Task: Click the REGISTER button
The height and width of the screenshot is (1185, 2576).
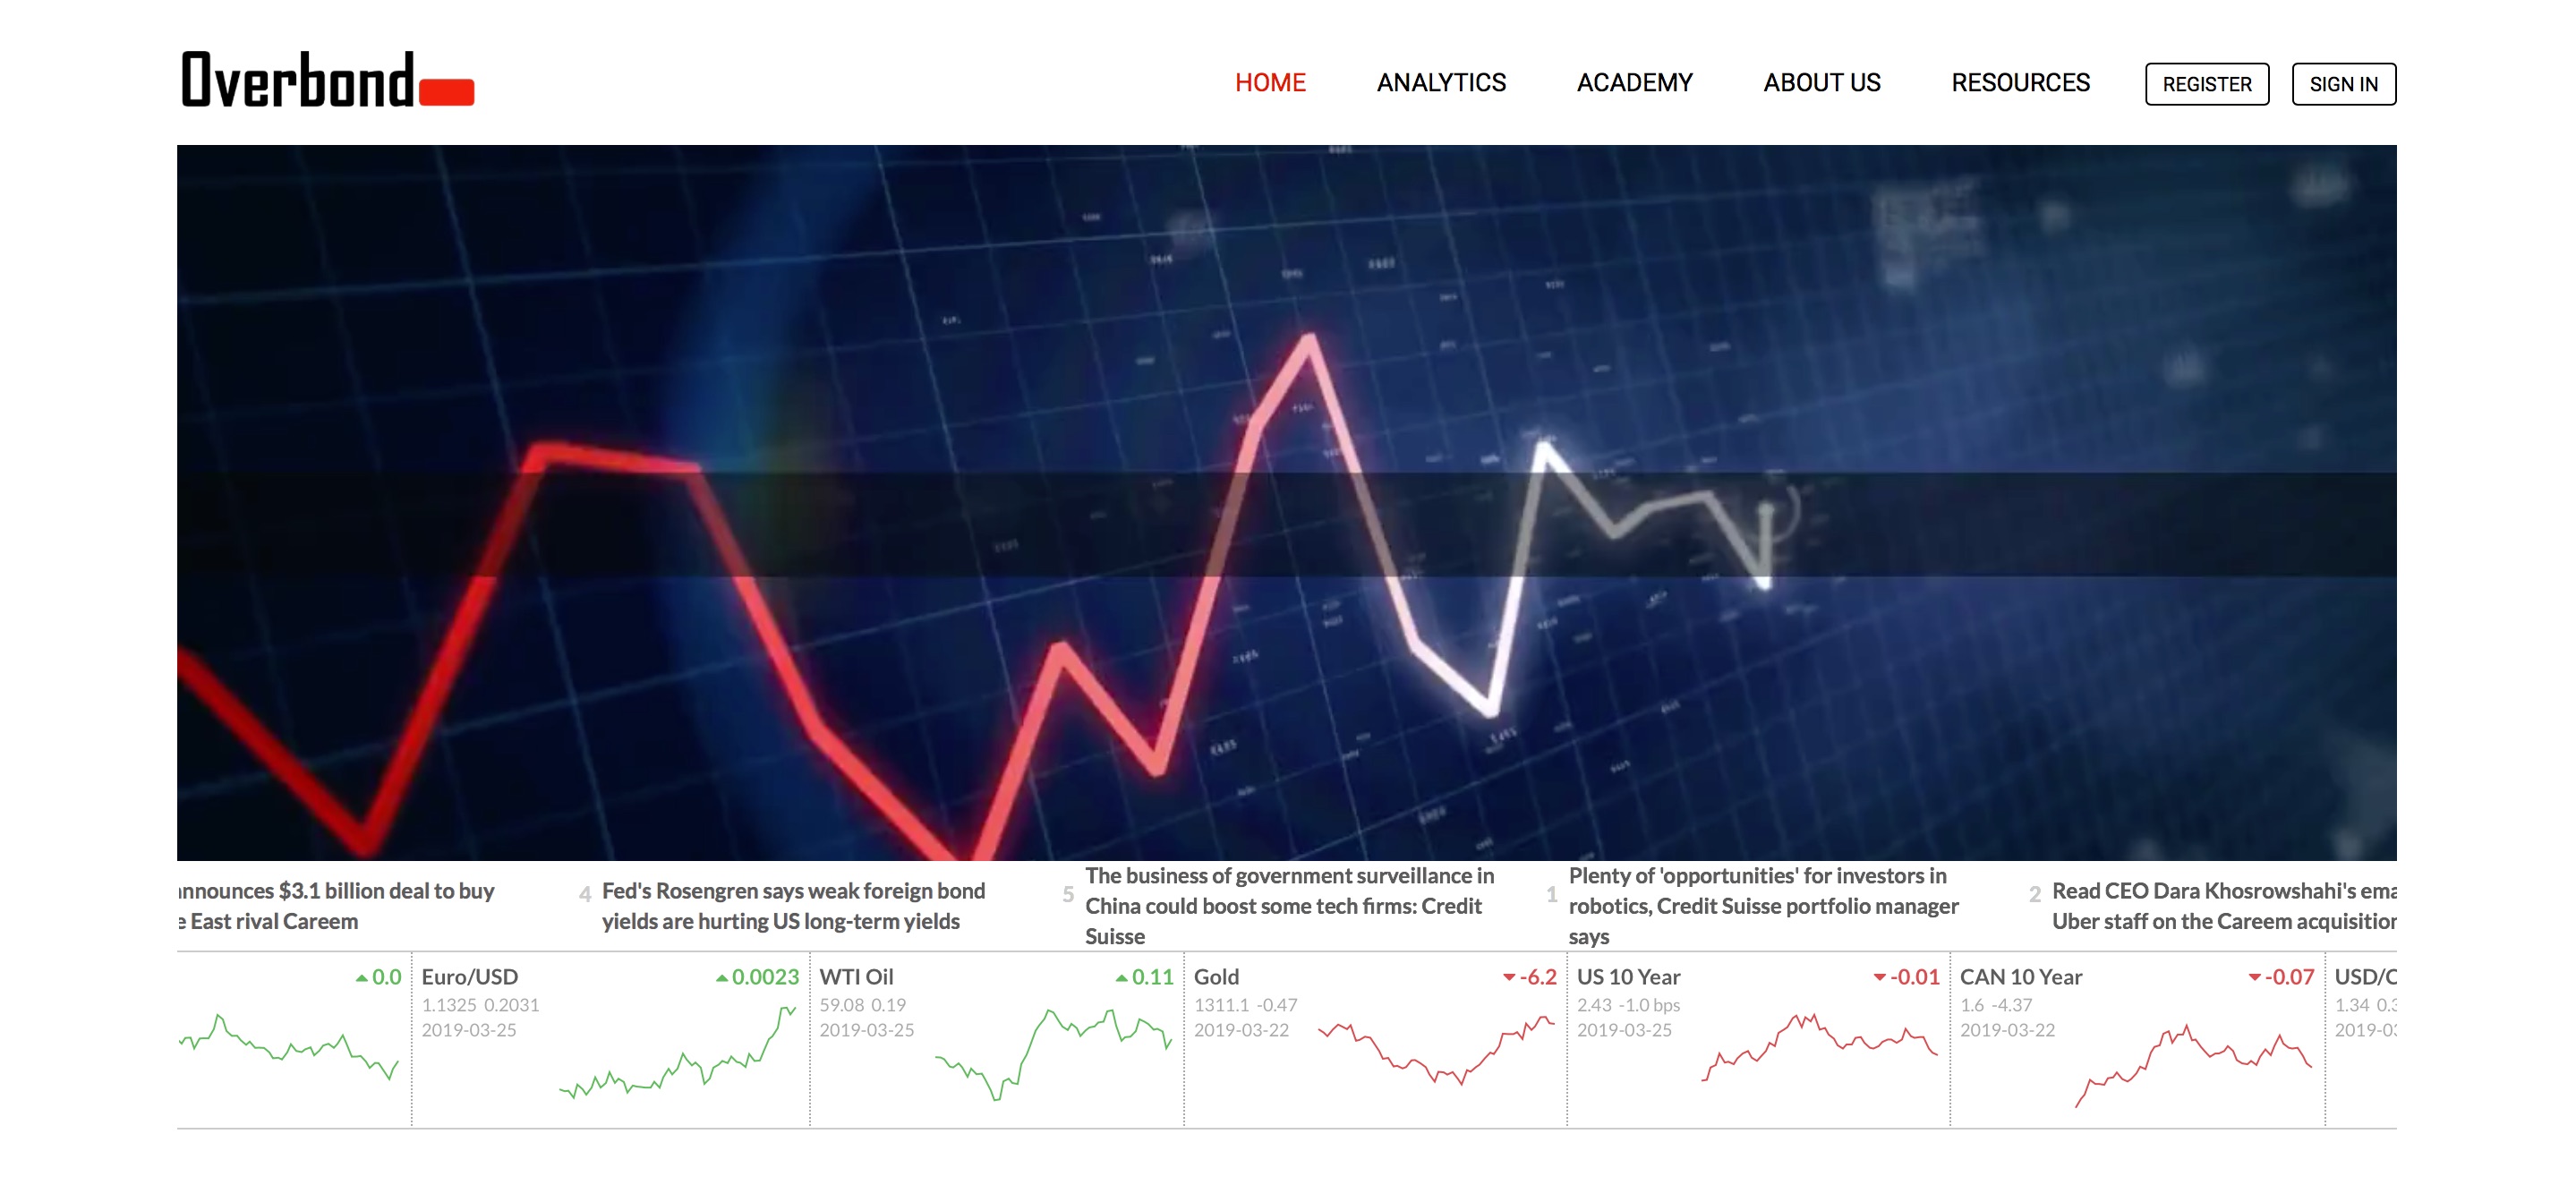Action: click(x=2205, y=82)
